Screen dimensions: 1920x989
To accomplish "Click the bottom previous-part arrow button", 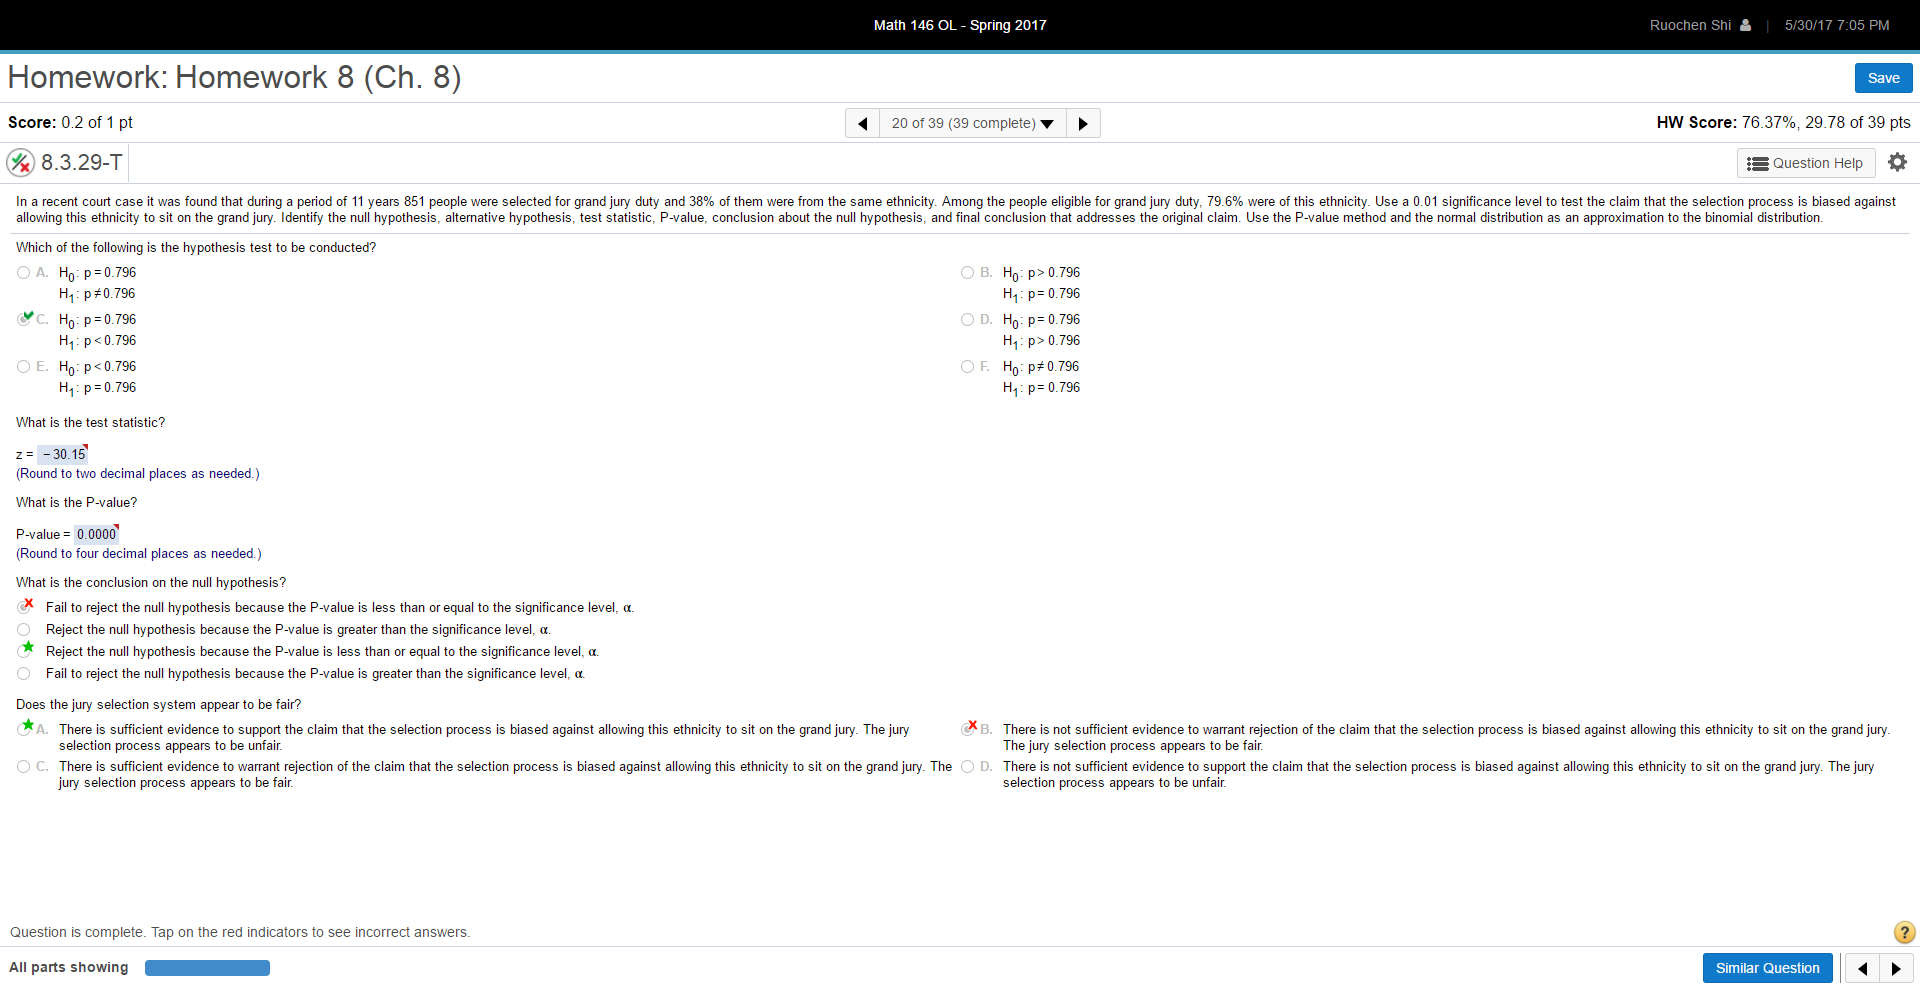I will click(1862, 968).
